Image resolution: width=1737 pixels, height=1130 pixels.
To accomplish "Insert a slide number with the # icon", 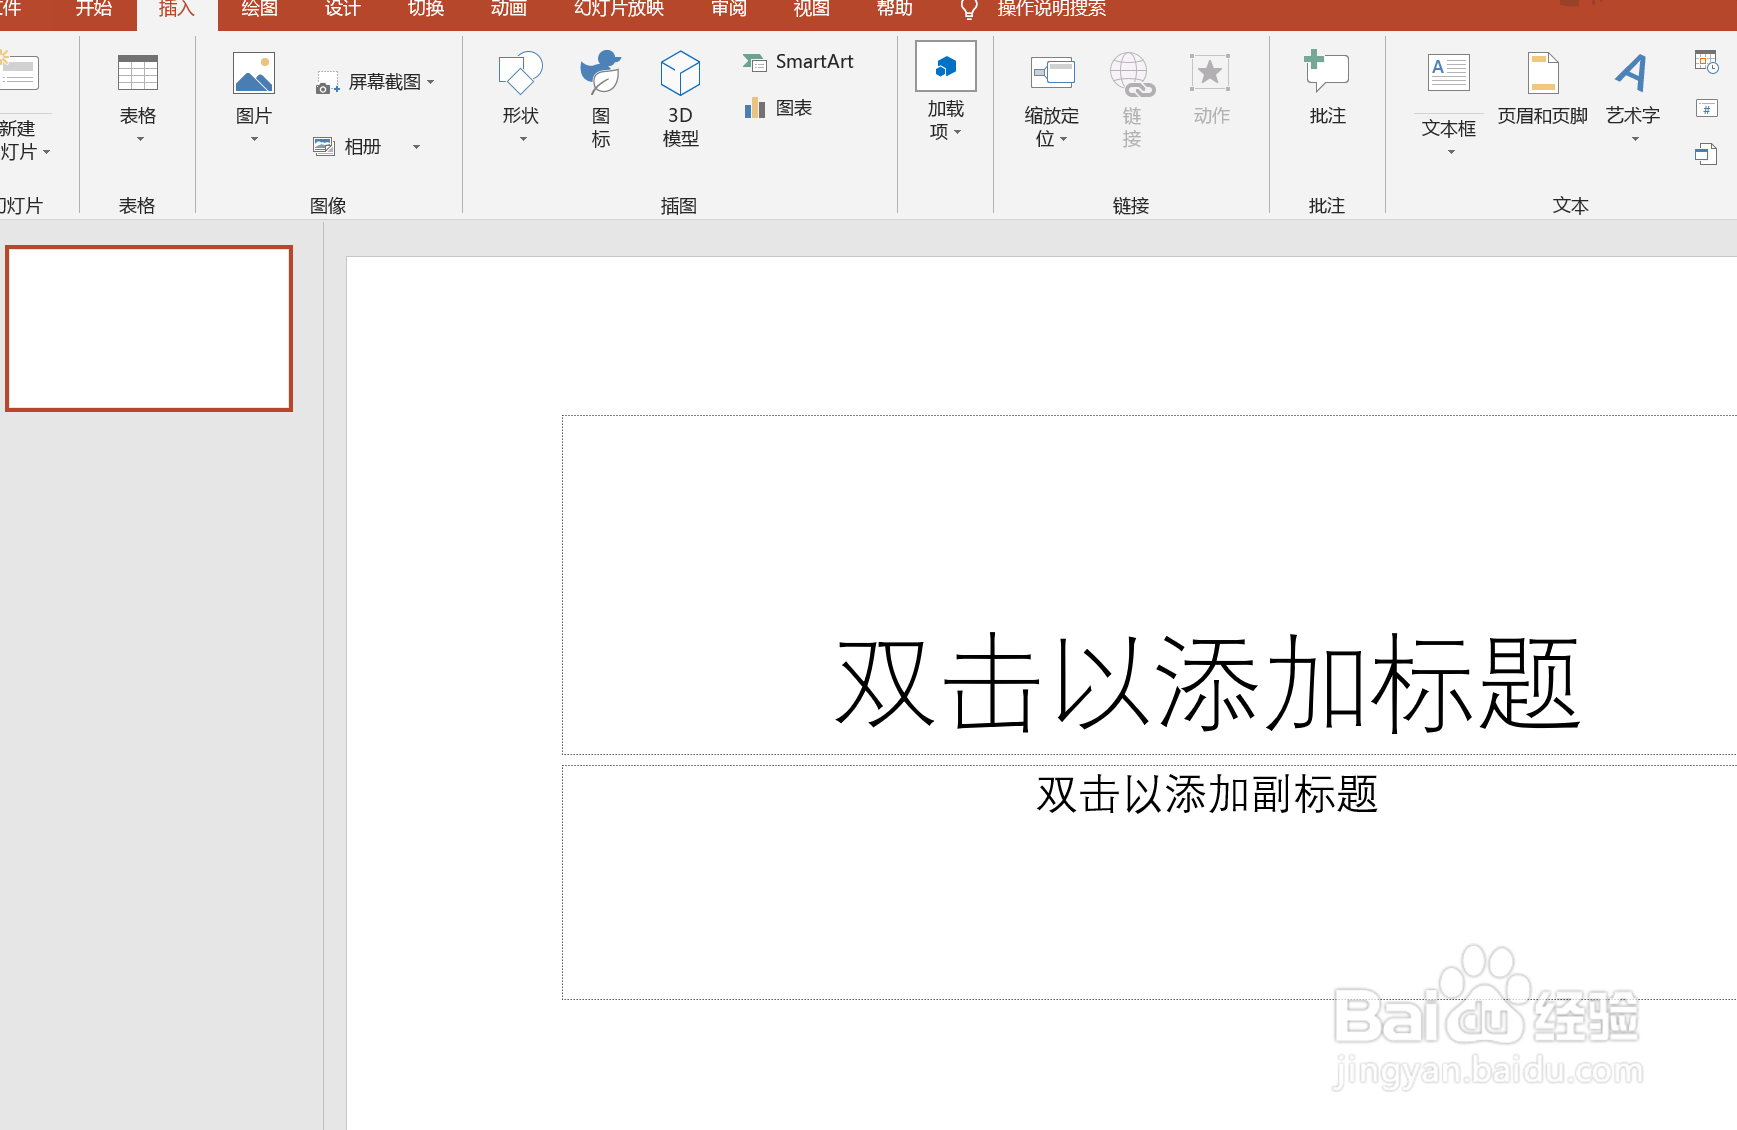I will tap(1707, 107).
